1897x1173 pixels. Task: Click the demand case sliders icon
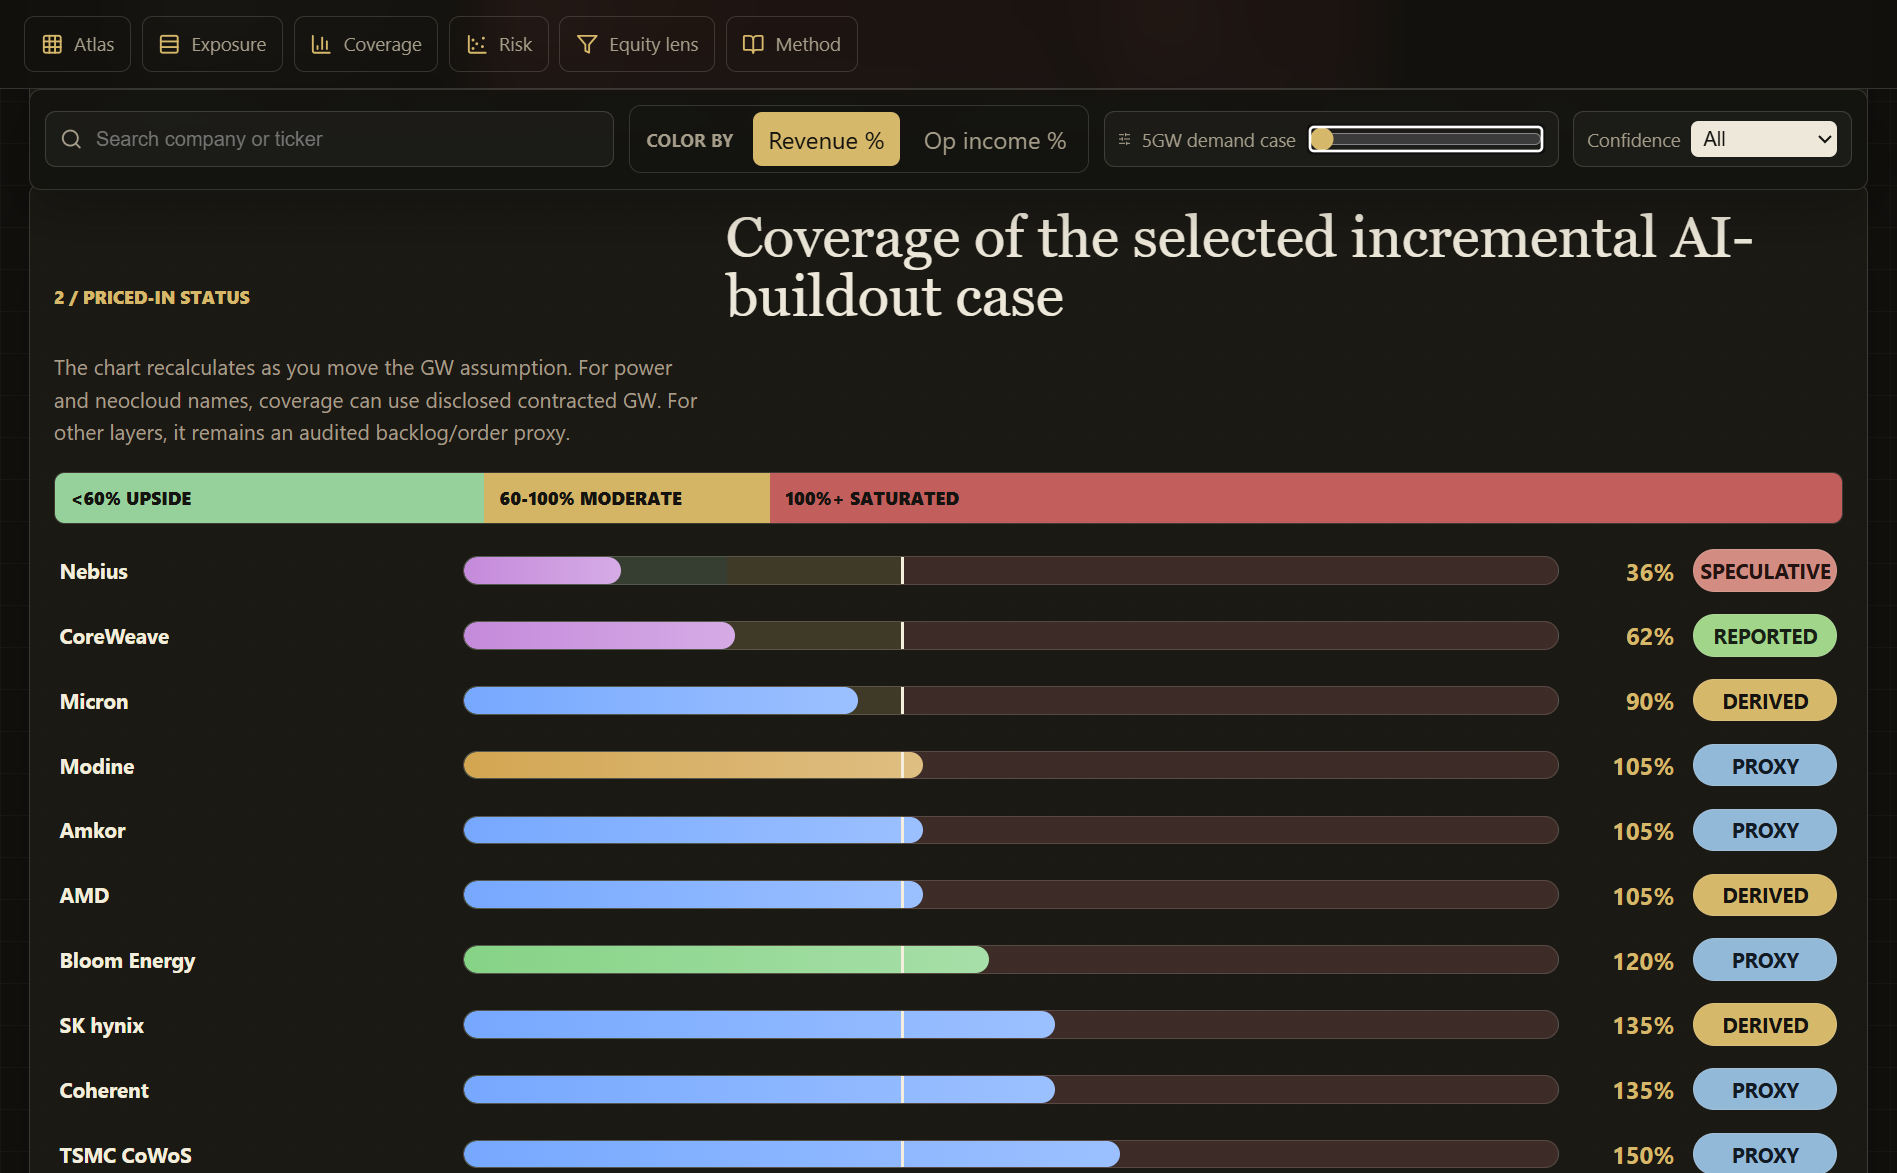tap(1124, 139)
